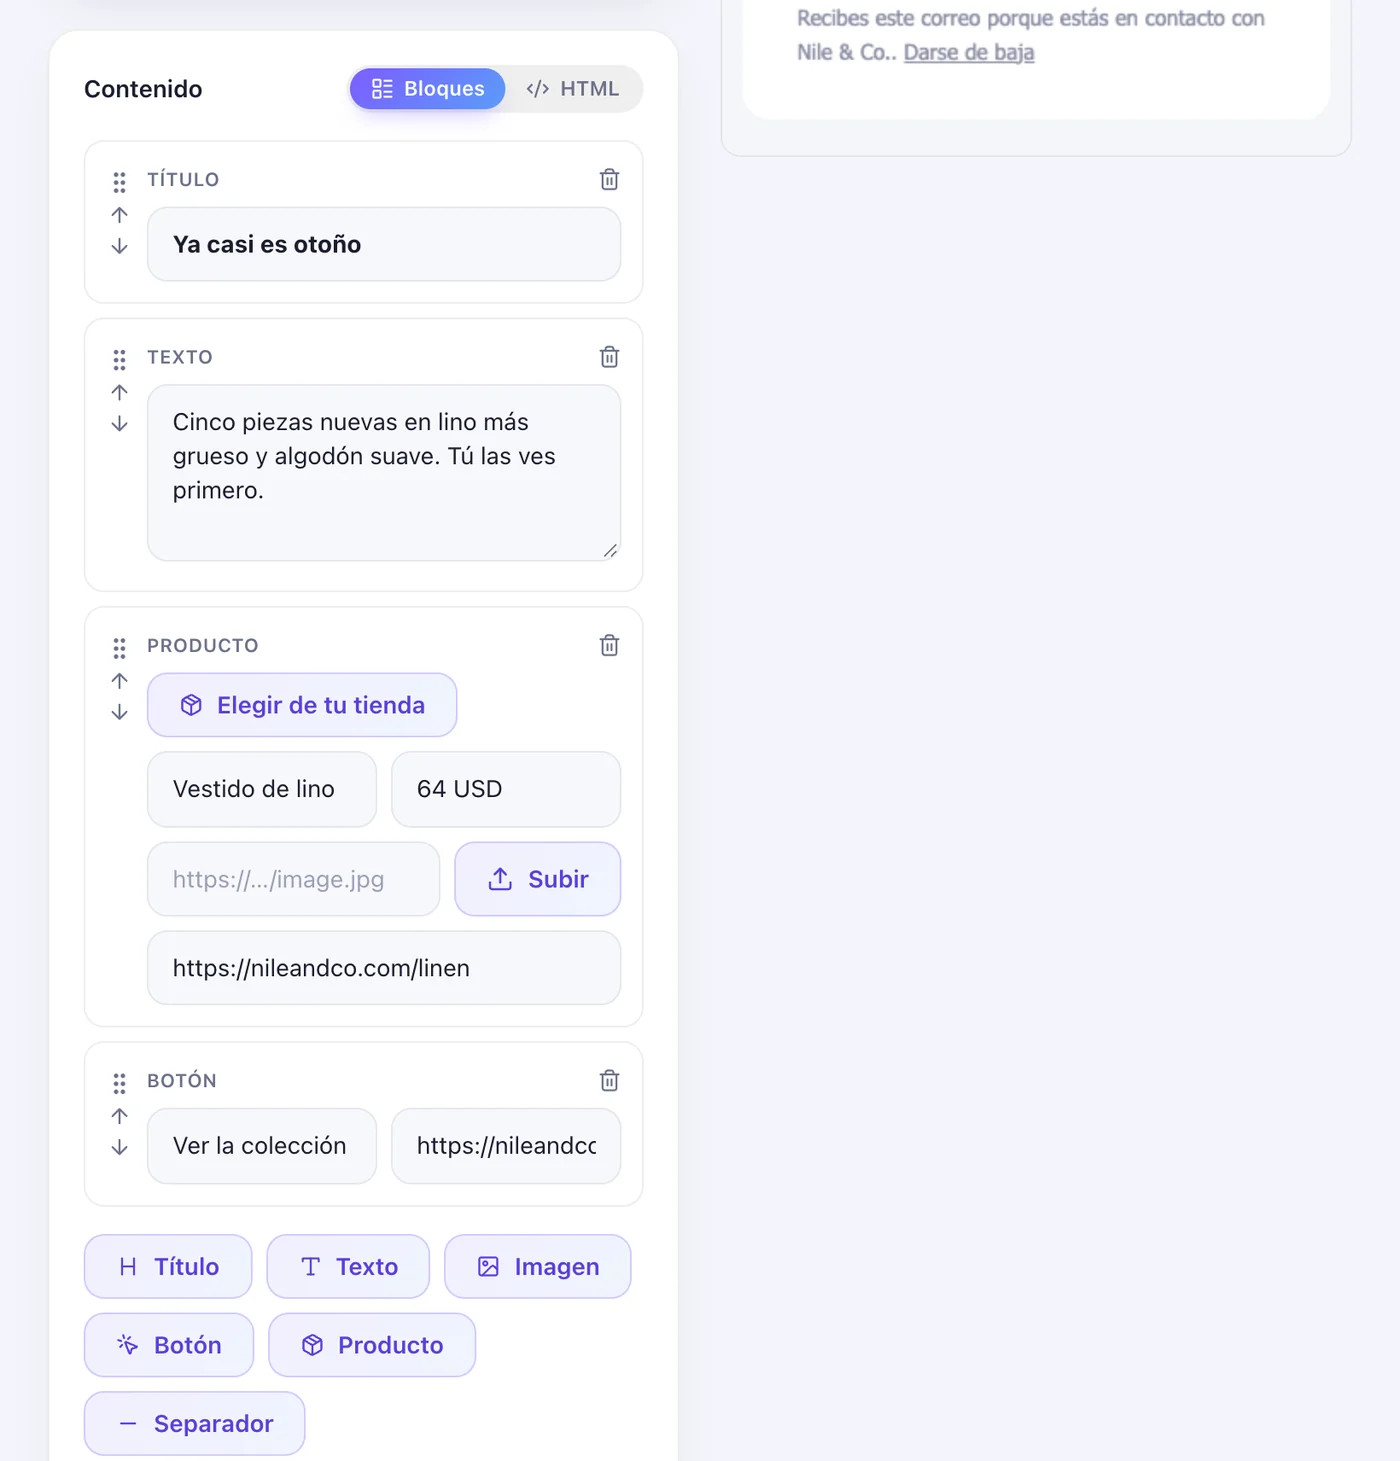The image size is (1400, 1461).
Task: Edit the Ver la colección button label
Action: tap(262, 1146)
